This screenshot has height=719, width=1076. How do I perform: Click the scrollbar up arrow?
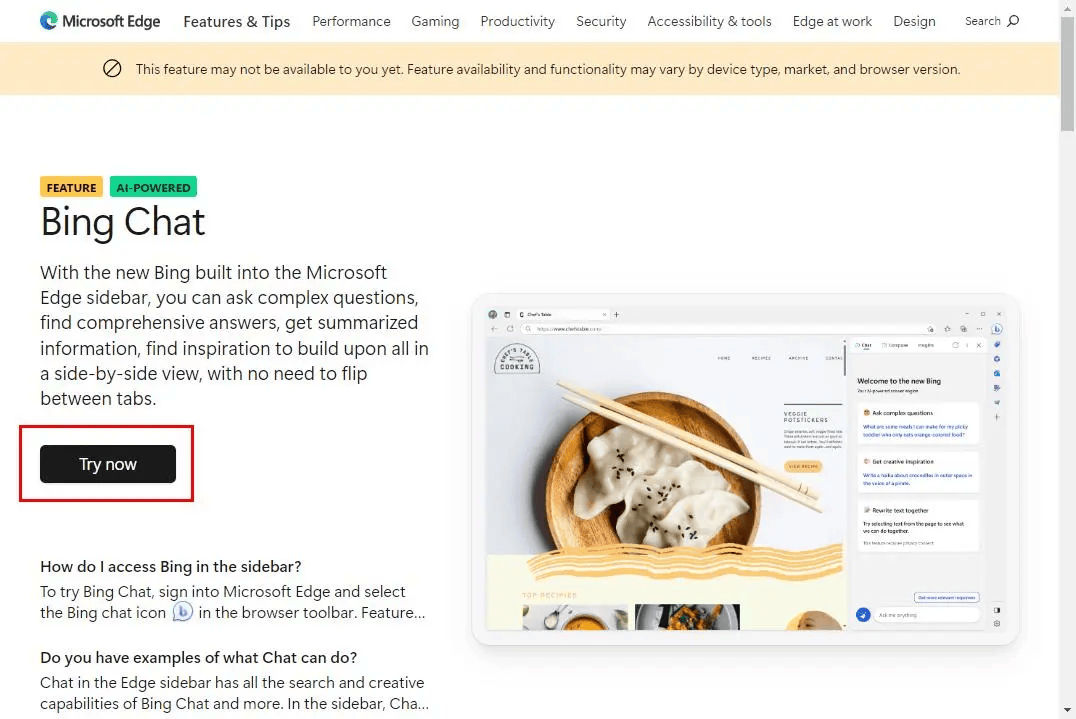click(1067, 8)
